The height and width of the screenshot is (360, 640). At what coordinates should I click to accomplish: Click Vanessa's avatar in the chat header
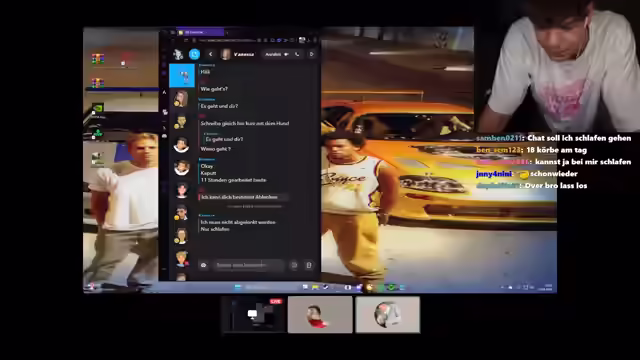(x=226, y=54)
